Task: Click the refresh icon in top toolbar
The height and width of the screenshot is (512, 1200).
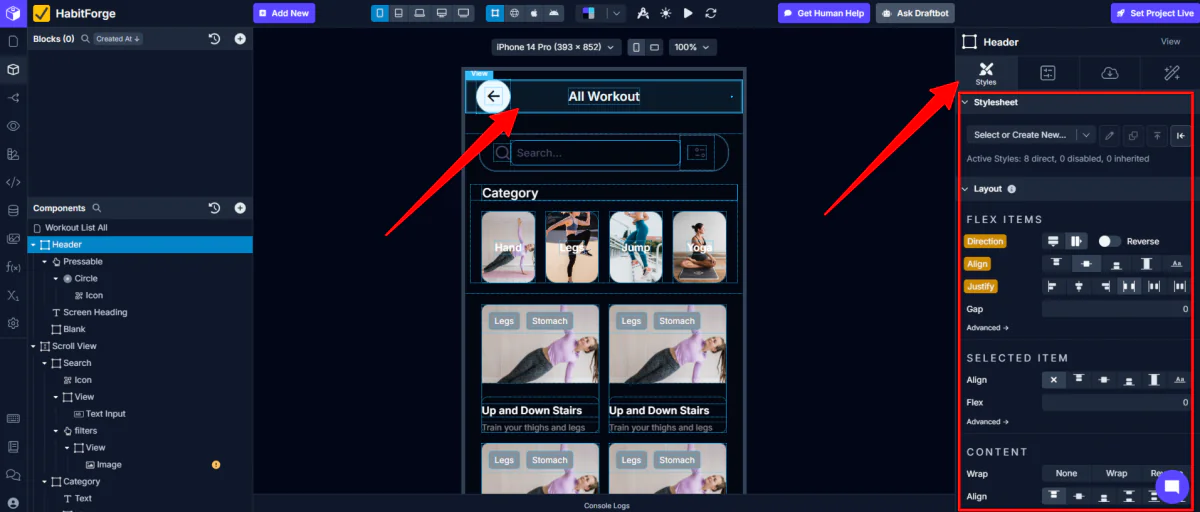Action: (711, 13)
